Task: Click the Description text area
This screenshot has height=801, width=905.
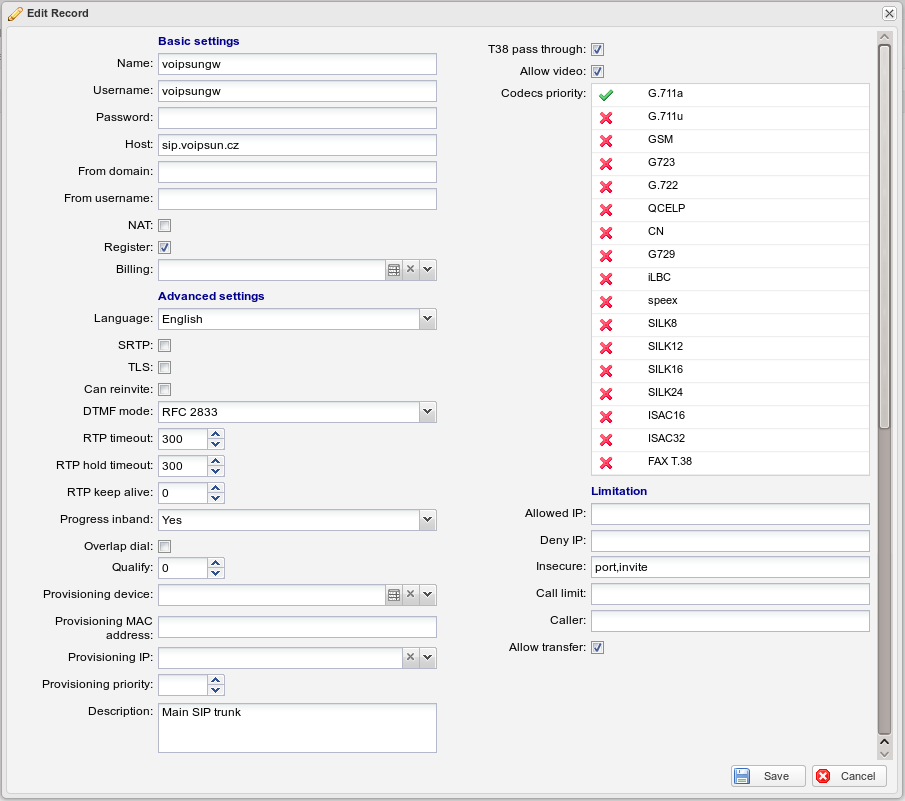Action: (x=297, y=728)
